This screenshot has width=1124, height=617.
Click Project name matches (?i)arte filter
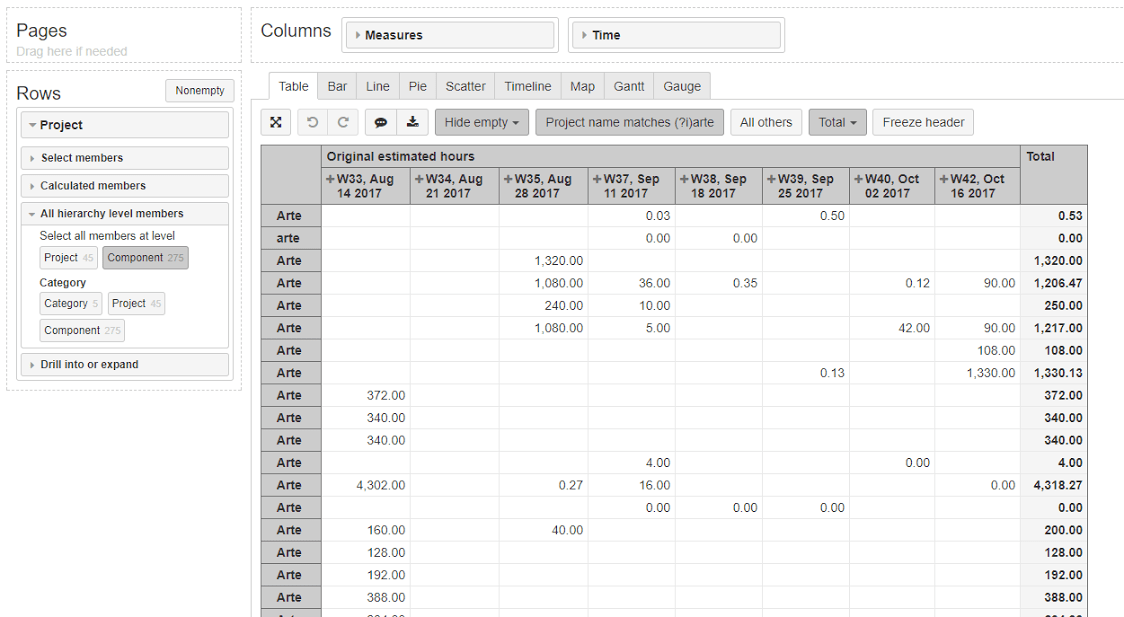tap(629, 122)
